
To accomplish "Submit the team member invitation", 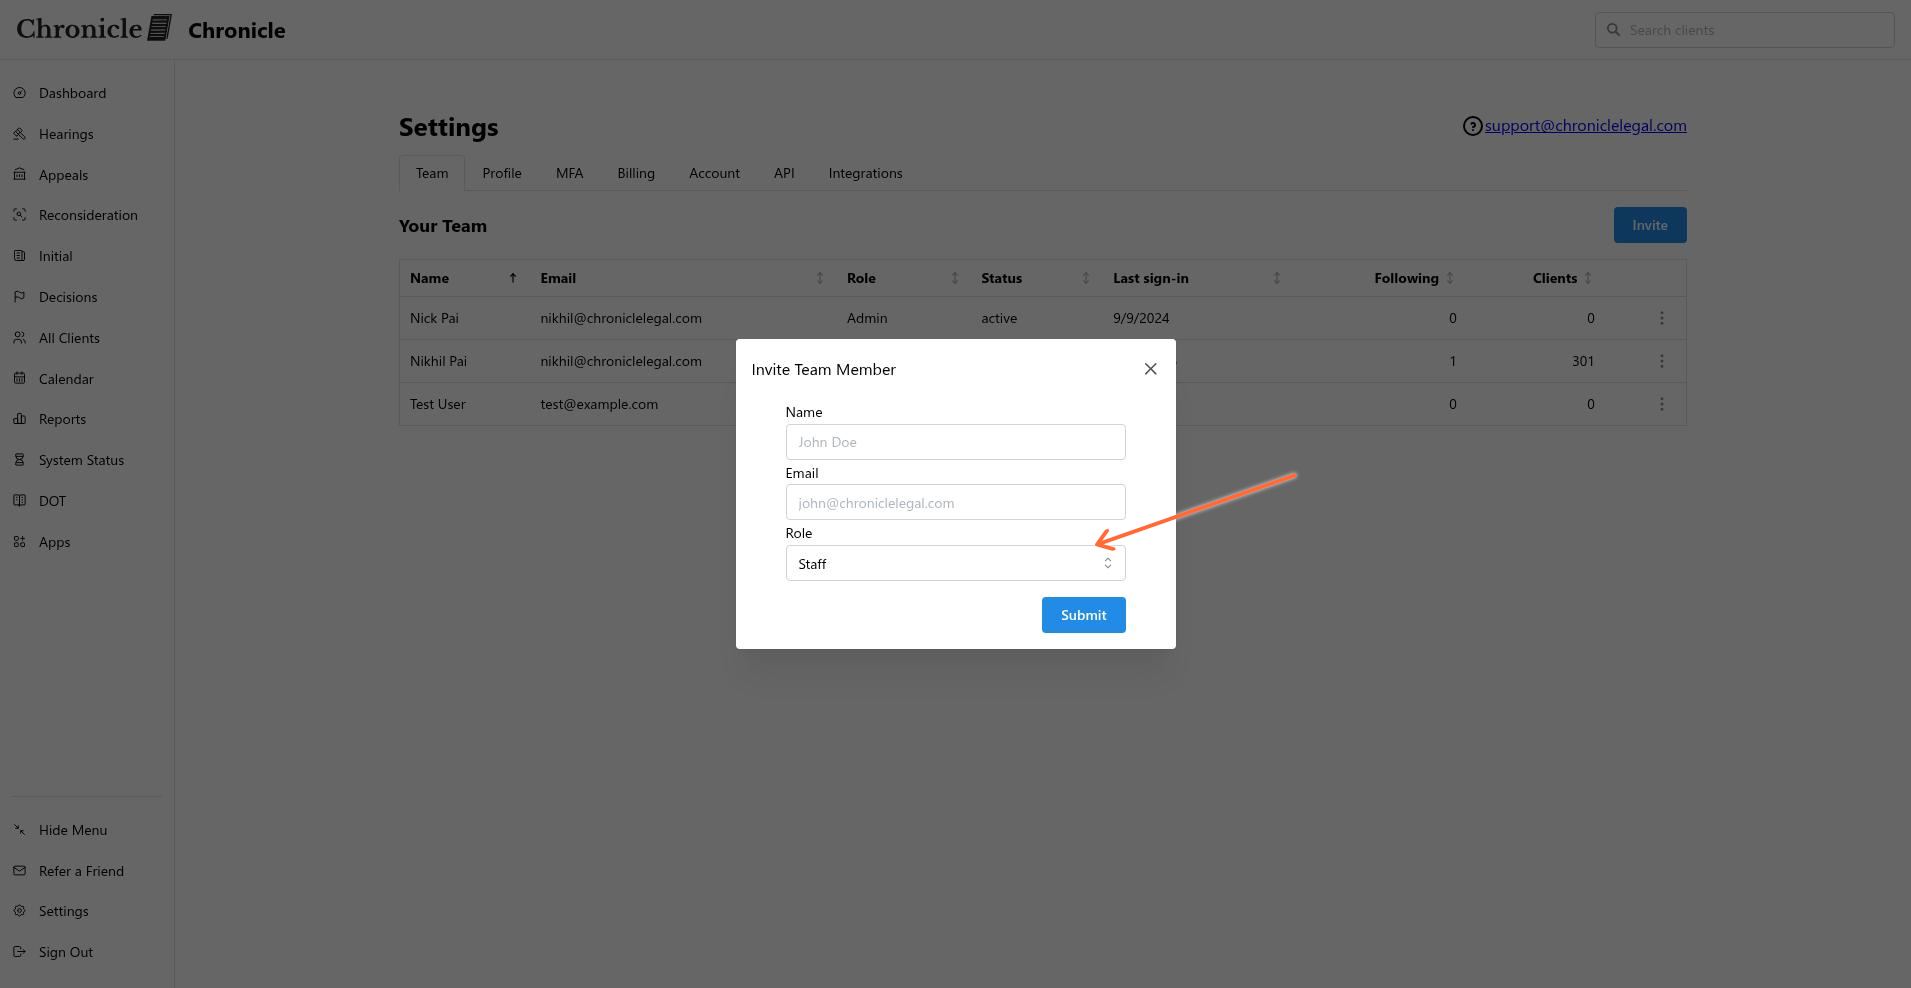I will coord(1084,615).
